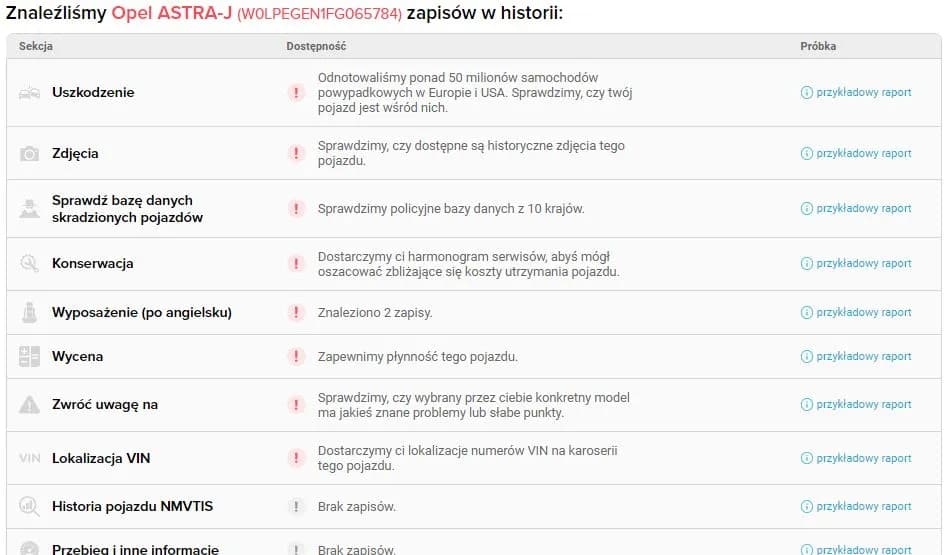Click the calculator icon beside Wycena

29,357
